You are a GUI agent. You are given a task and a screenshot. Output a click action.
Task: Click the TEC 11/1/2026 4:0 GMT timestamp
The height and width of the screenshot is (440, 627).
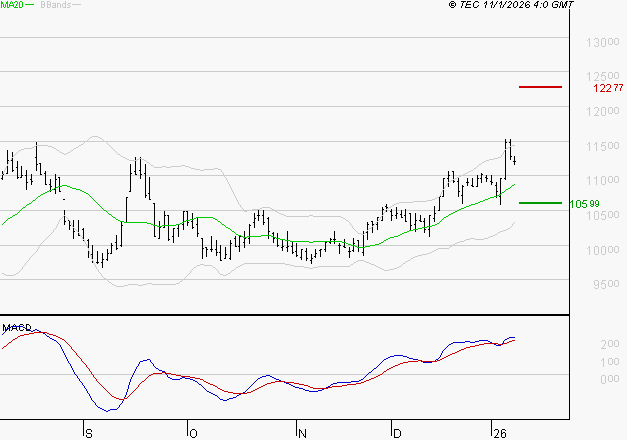point(511,4)
